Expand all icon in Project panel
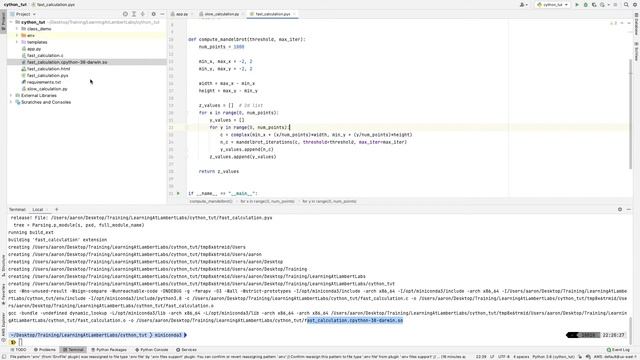This screenshot has width=640, height=360. pos(134,14)
